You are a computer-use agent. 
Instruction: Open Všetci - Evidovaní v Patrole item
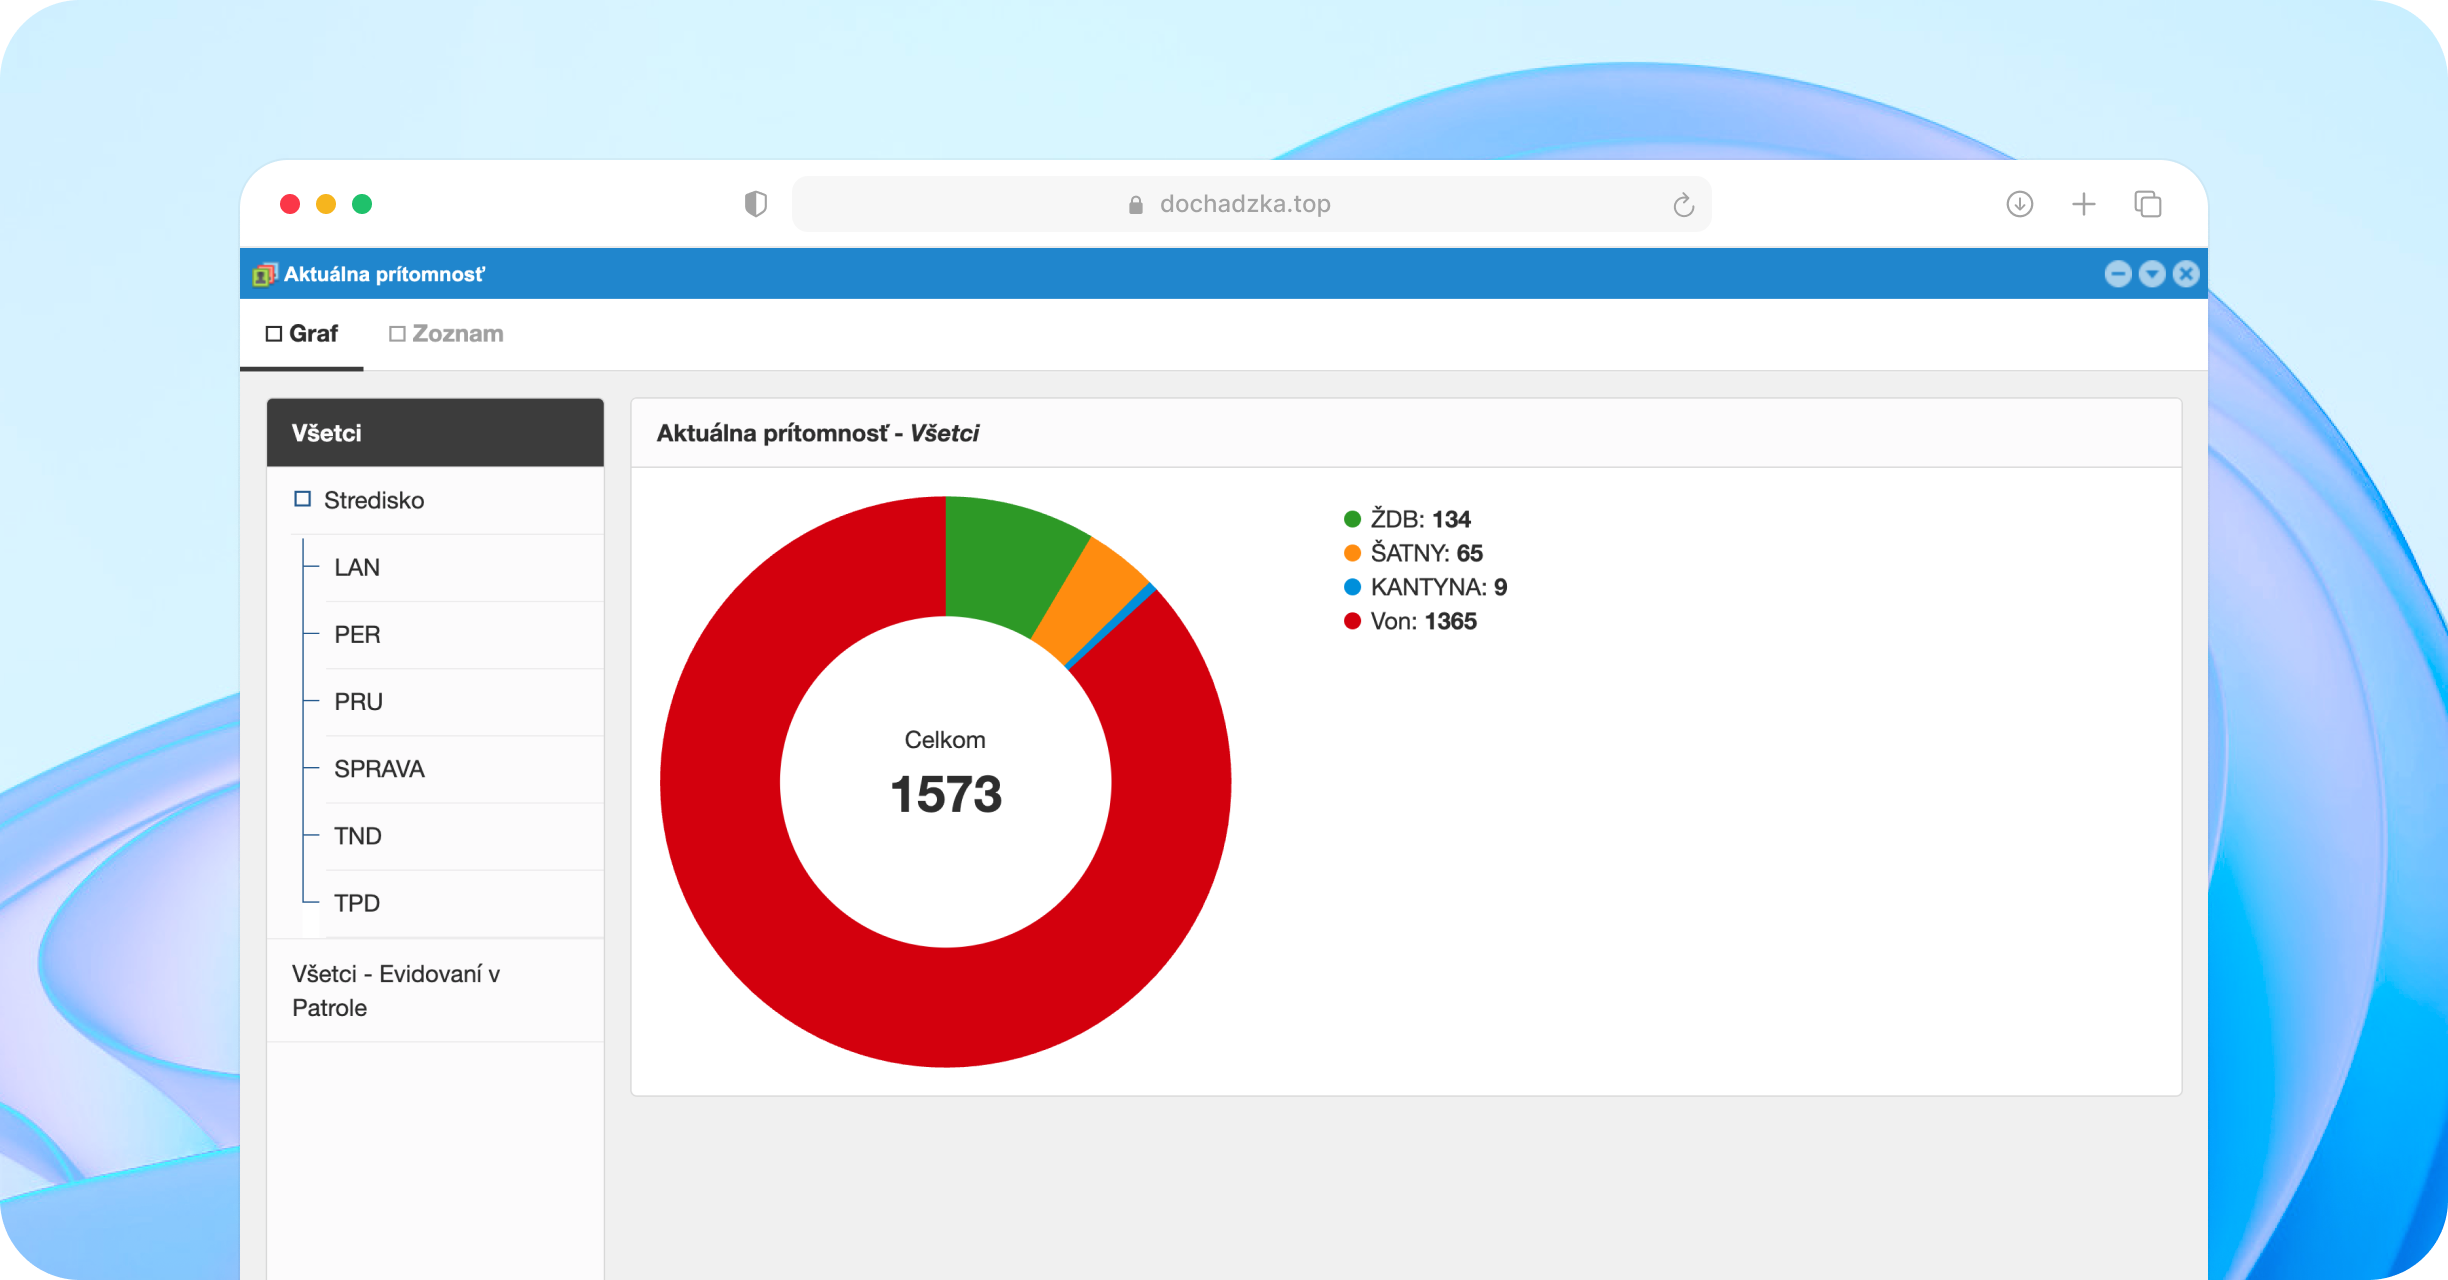[x=435, y=990]
